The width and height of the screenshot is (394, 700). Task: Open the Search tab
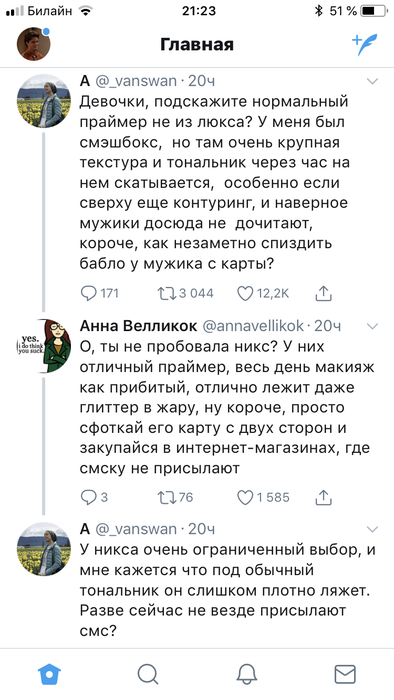point(148,674)
